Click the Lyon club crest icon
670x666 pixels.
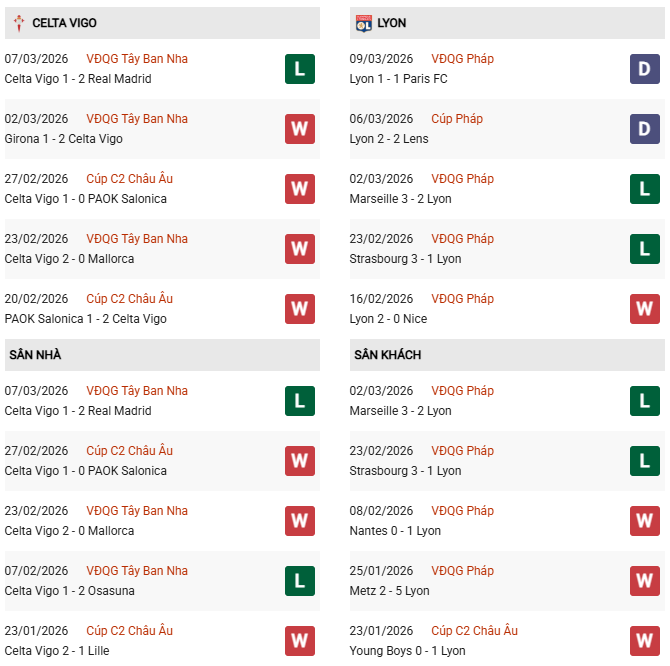click(x=364, y=23)
